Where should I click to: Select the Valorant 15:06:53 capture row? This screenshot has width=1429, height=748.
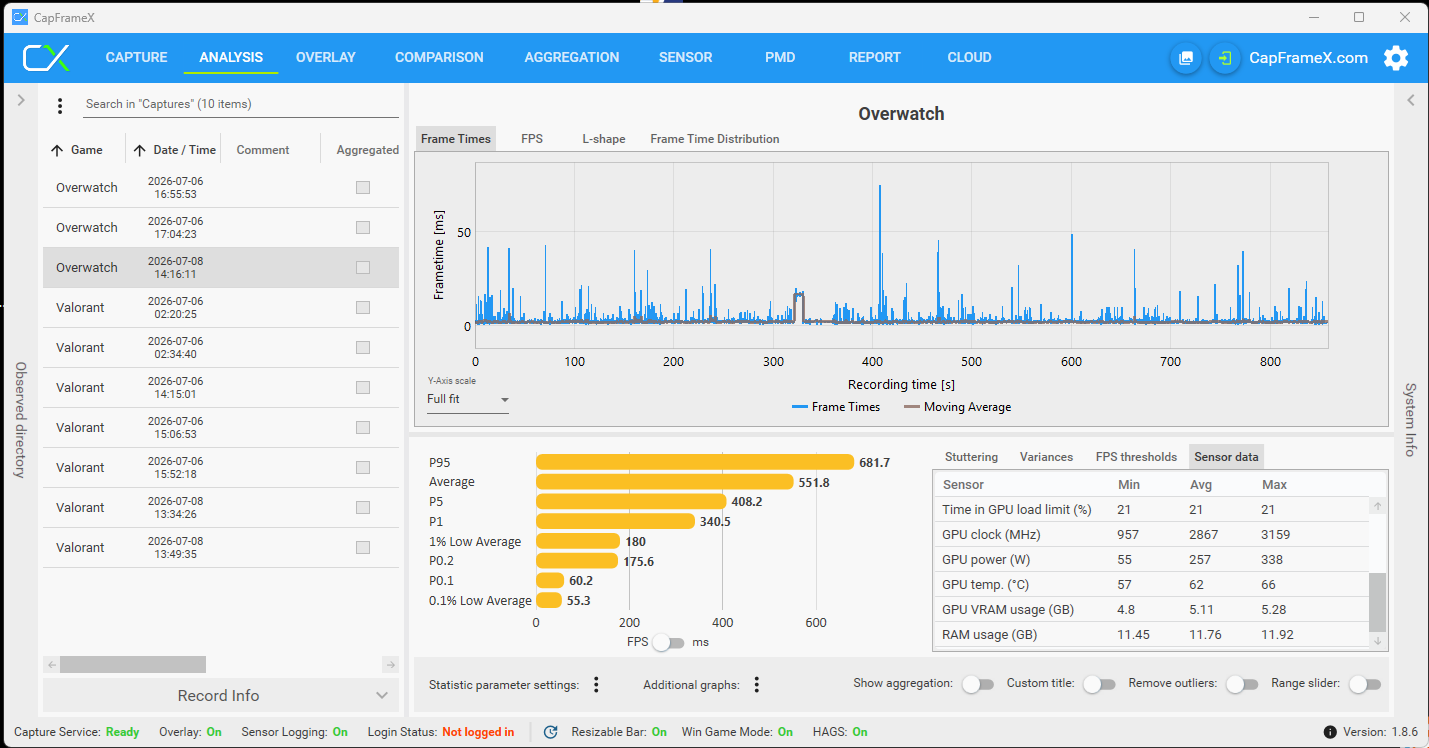coord(220,427)
